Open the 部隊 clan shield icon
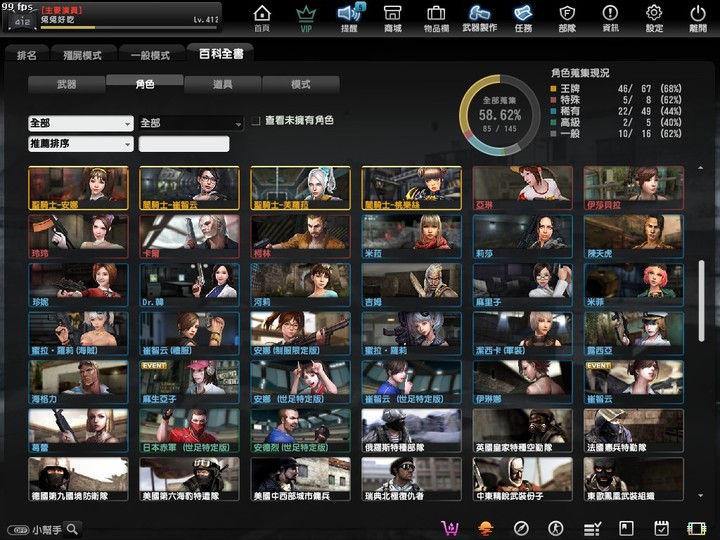Image resolution: width=720 pixels, height=540 pixels. click(x=567, y=17)
